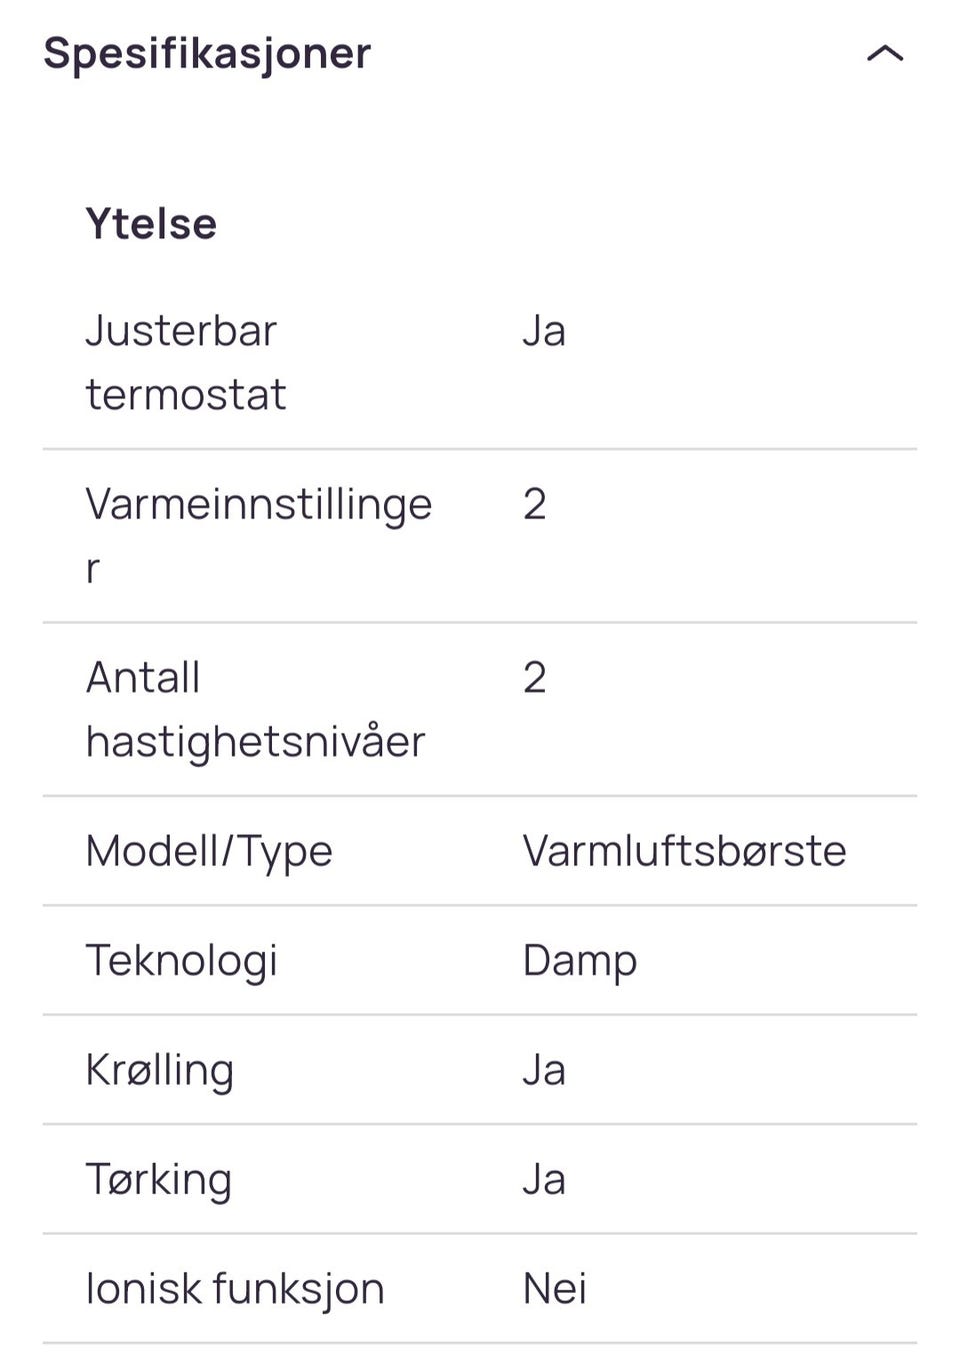This screenshot has width=960, height=1364.
Task: Click the Spesifikasjoner heading
Action: point(207,54)
